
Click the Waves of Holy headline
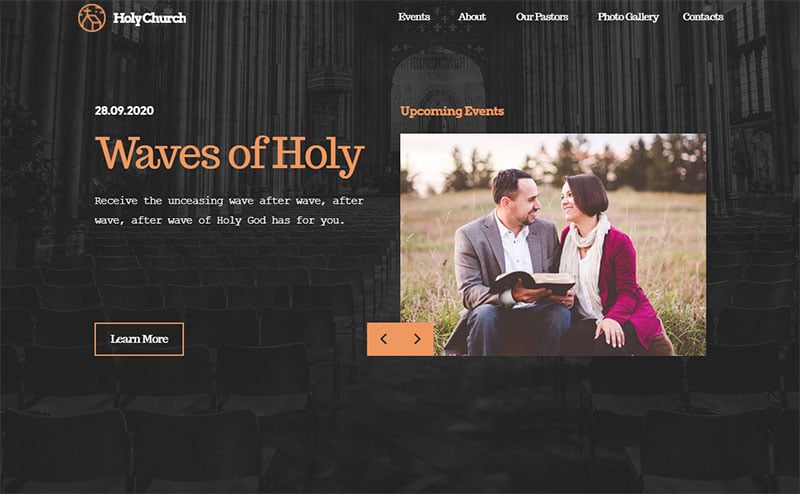[230, 155]
